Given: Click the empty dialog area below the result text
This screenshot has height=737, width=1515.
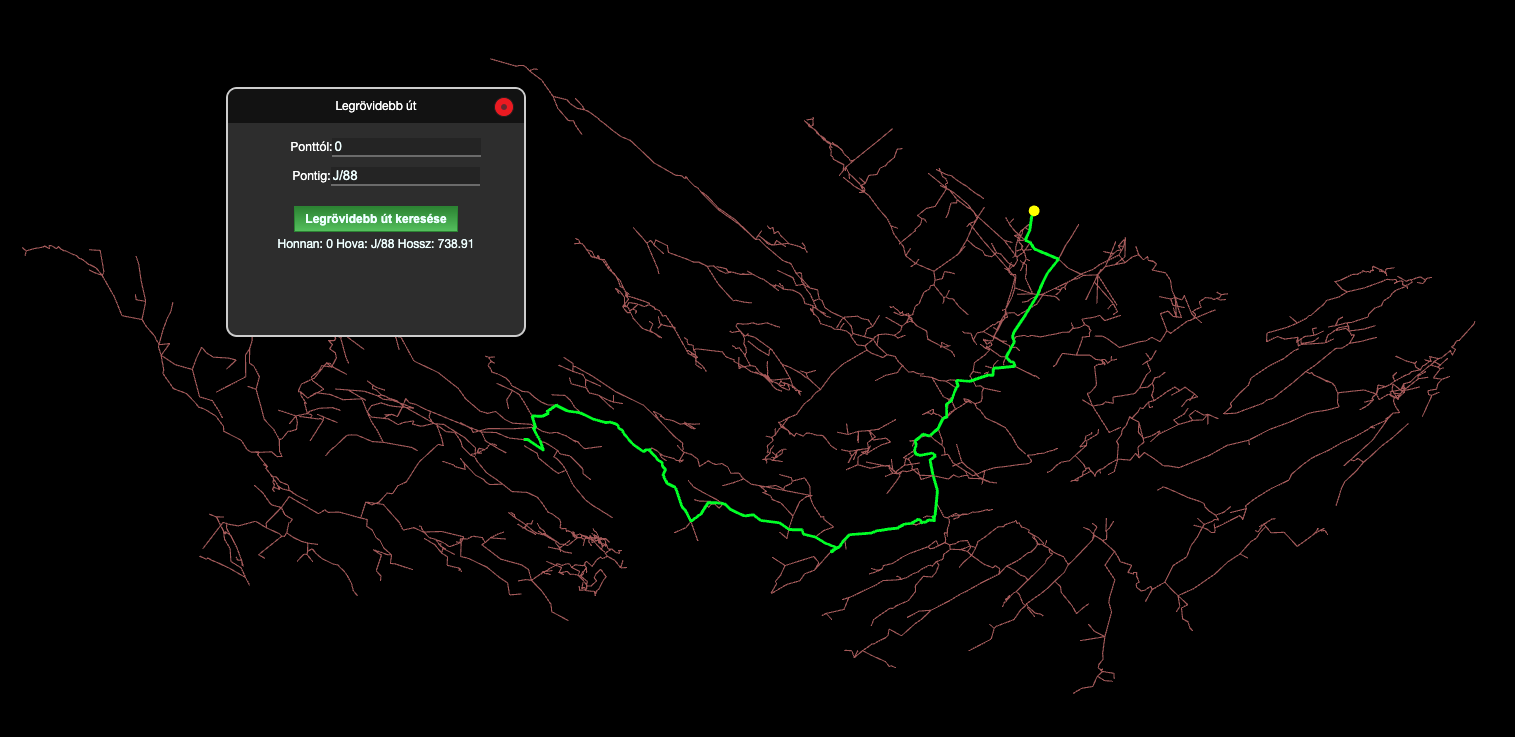Looking at the screenshot, I should tap(375, 295).
